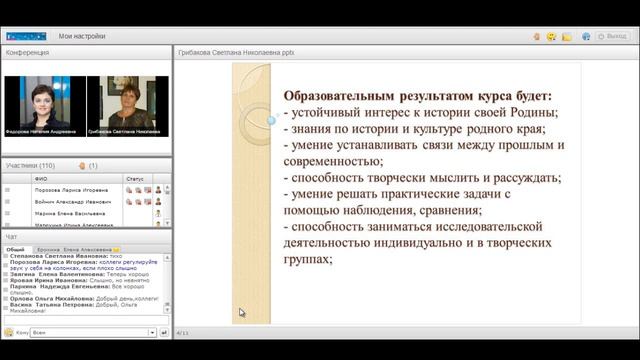Image resolution: width=640 pixels, height=360 pixels.
Task: Click the blue globe icon in top toolbar
Action: tap(586, 37)
